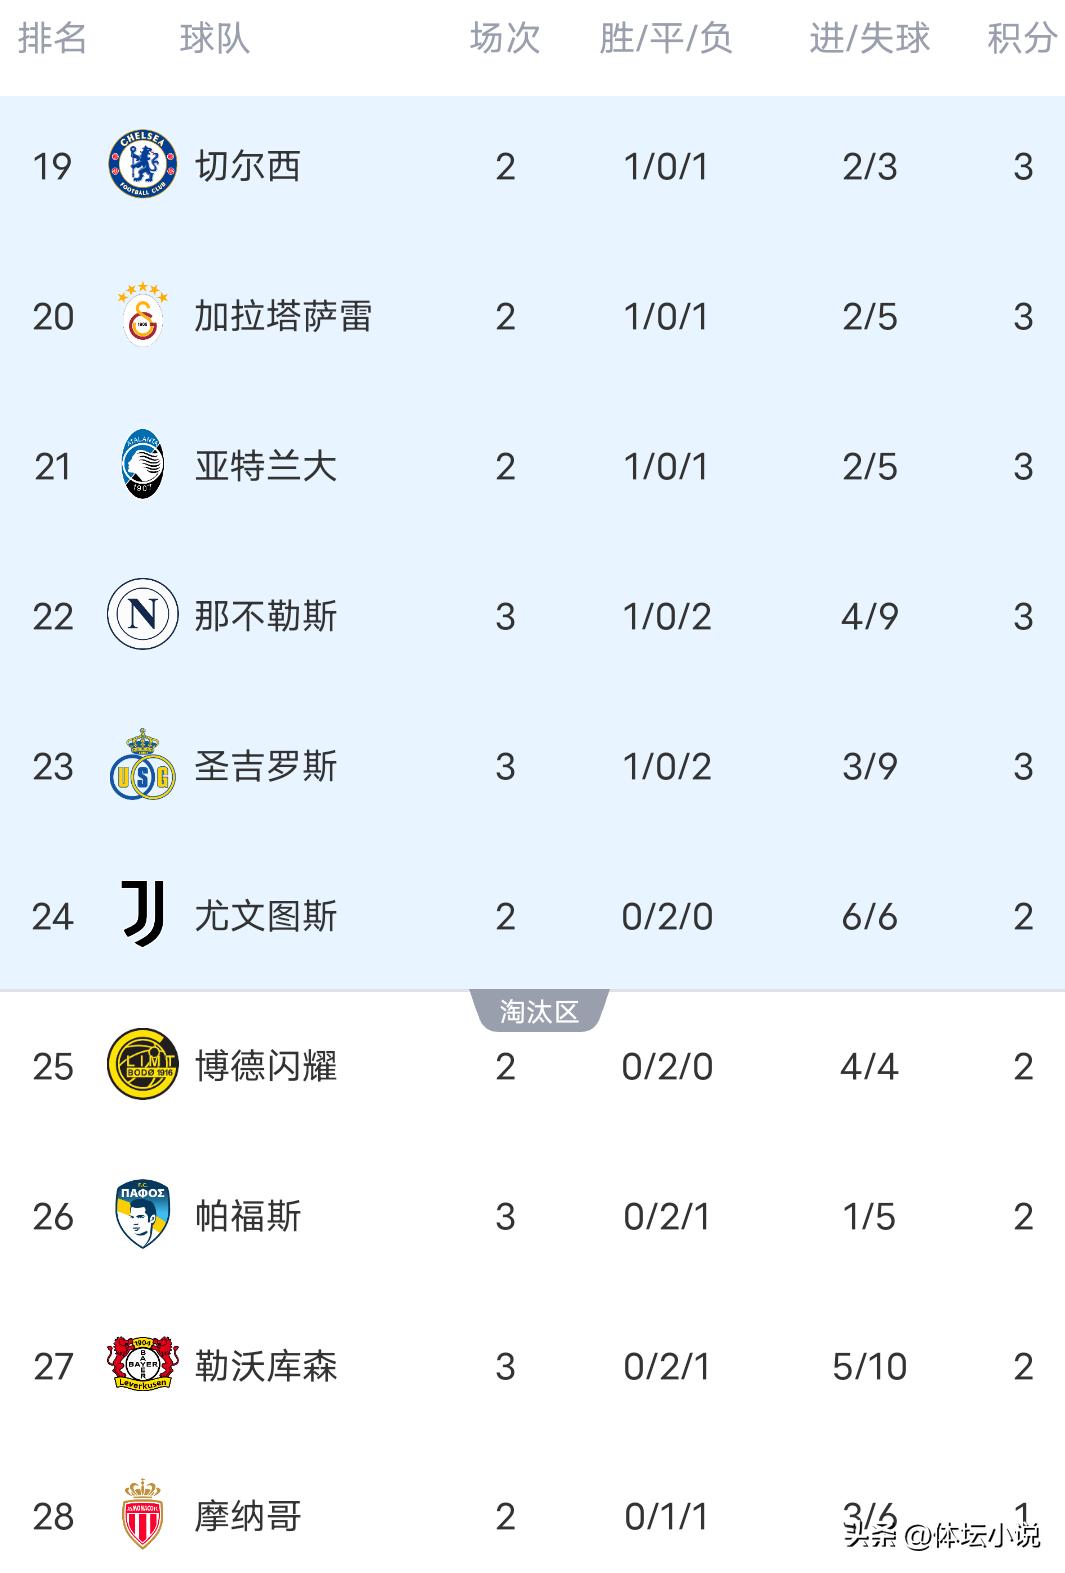The height and width of the screenshot is (1573, 1065).
Task: Click the 排名 column header
Action: 53,39
